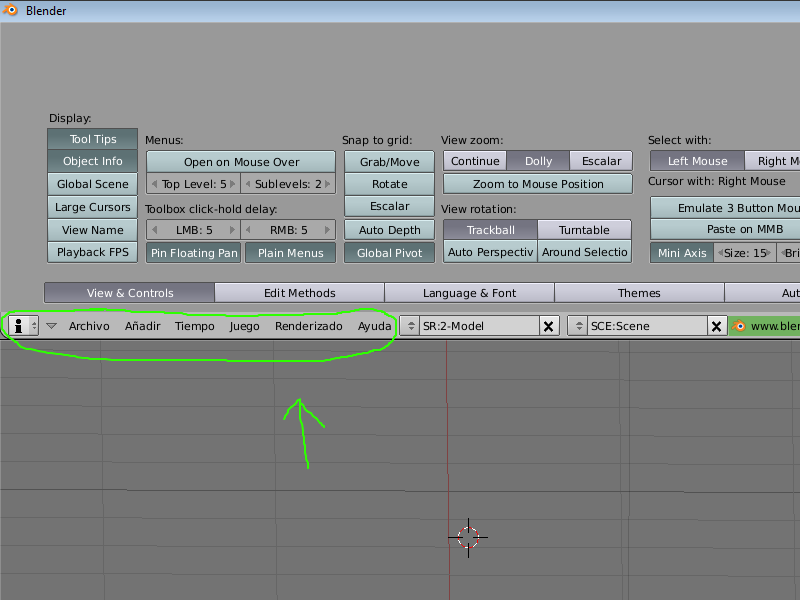Enable Large Cursors option
800x600 pixels.
(93, 207)
